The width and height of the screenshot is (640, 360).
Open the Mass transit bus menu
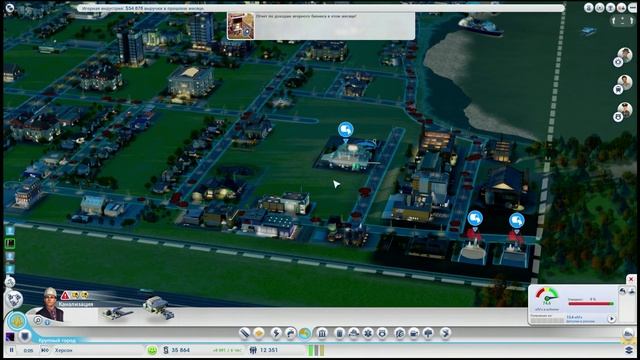coord(413,333)
